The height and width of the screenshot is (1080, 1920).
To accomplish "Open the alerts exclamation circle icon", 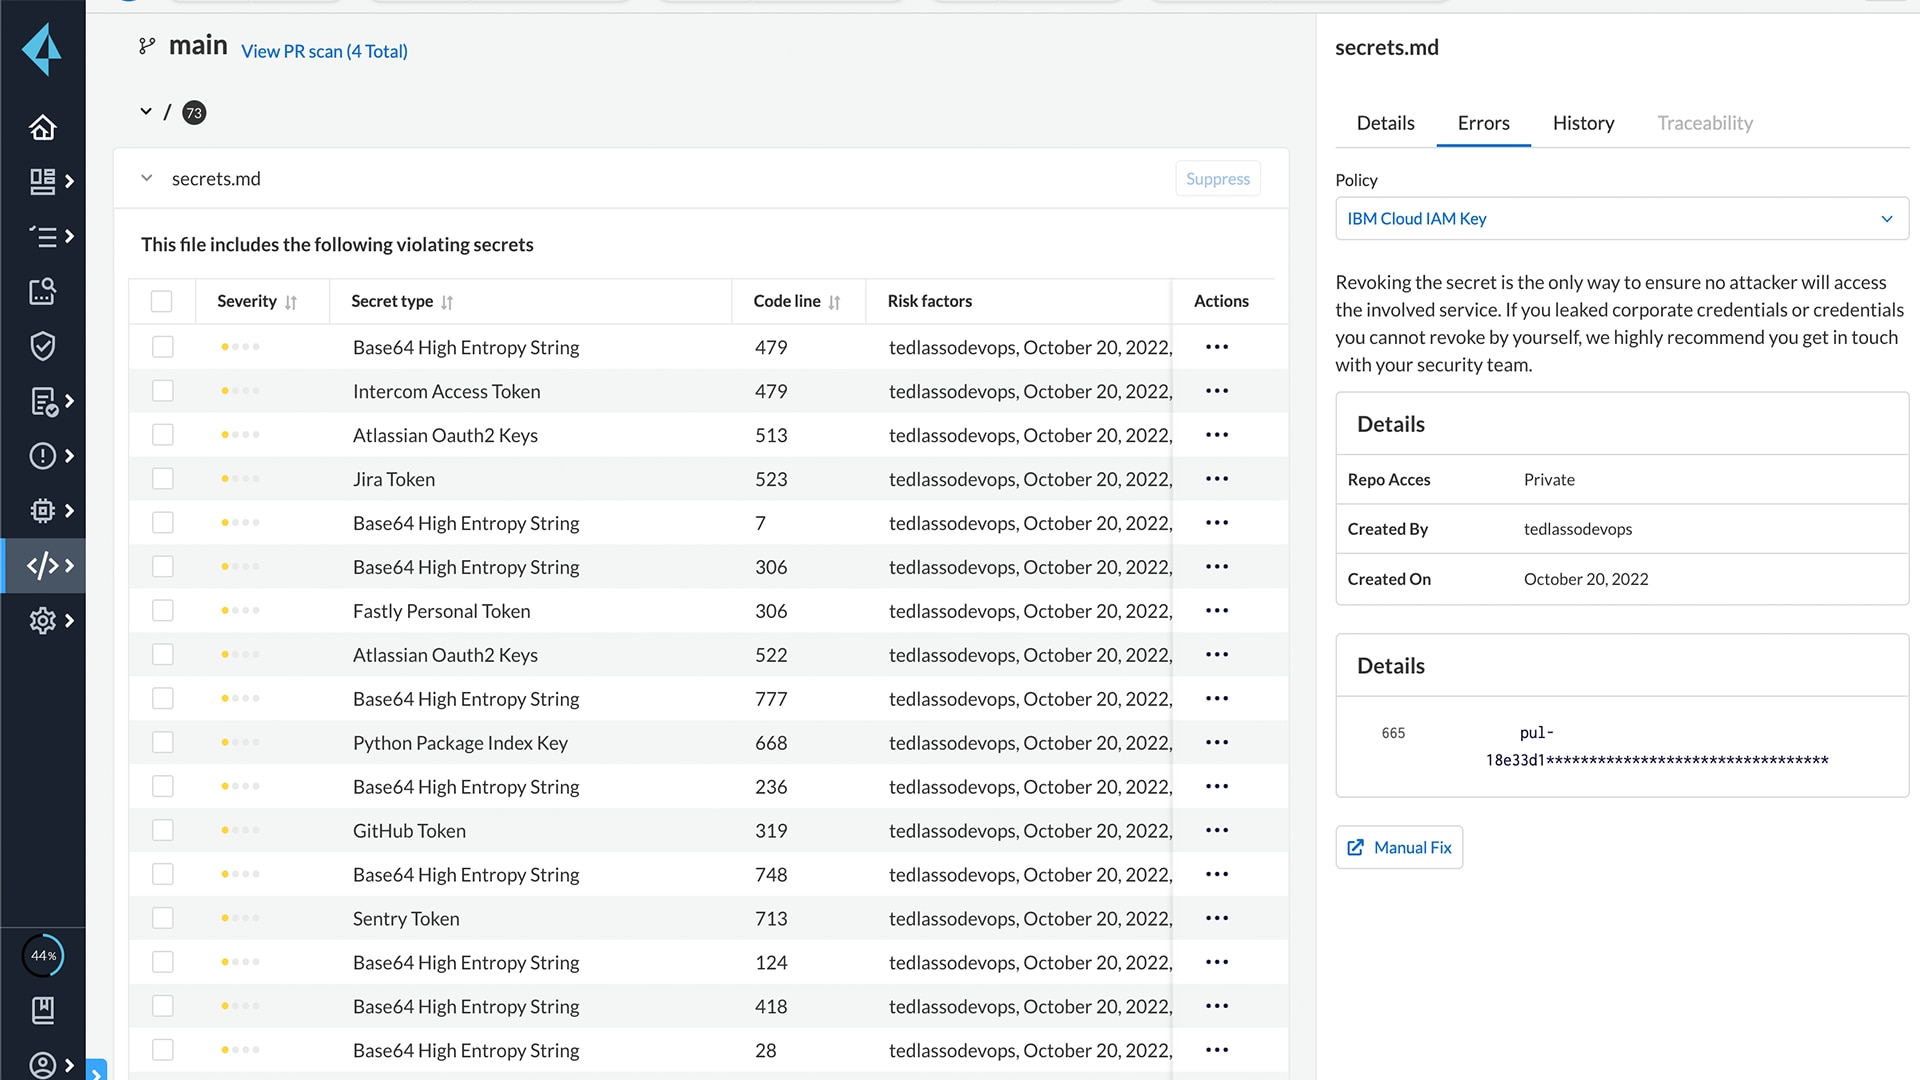I will click(x=42, y=456).
